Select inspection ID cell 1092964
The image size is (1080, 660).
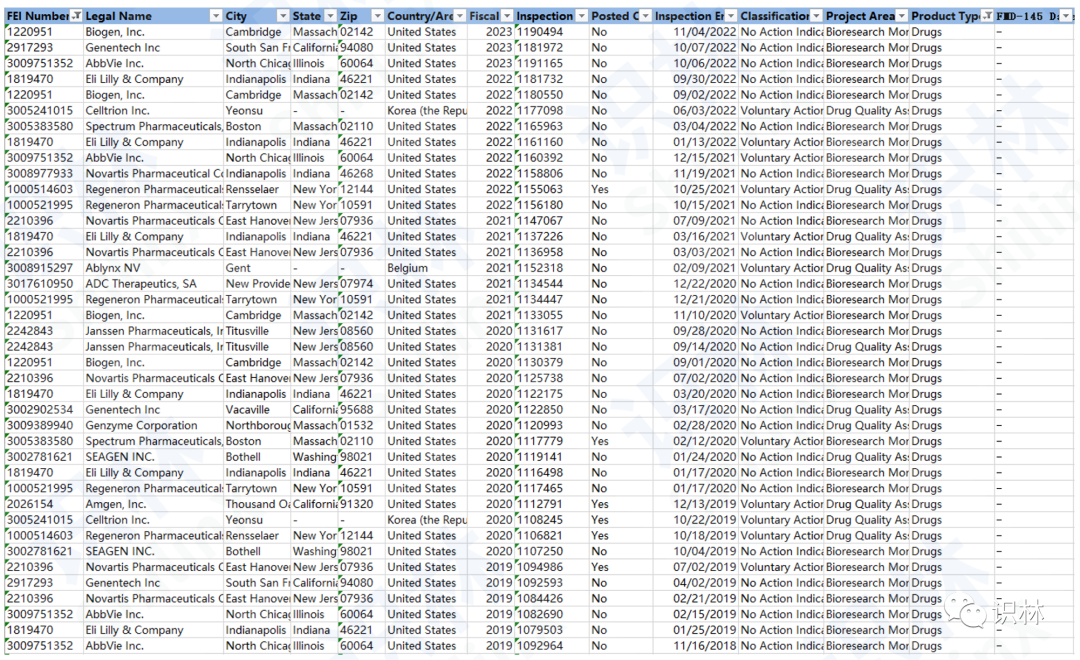tap(552, 646)
